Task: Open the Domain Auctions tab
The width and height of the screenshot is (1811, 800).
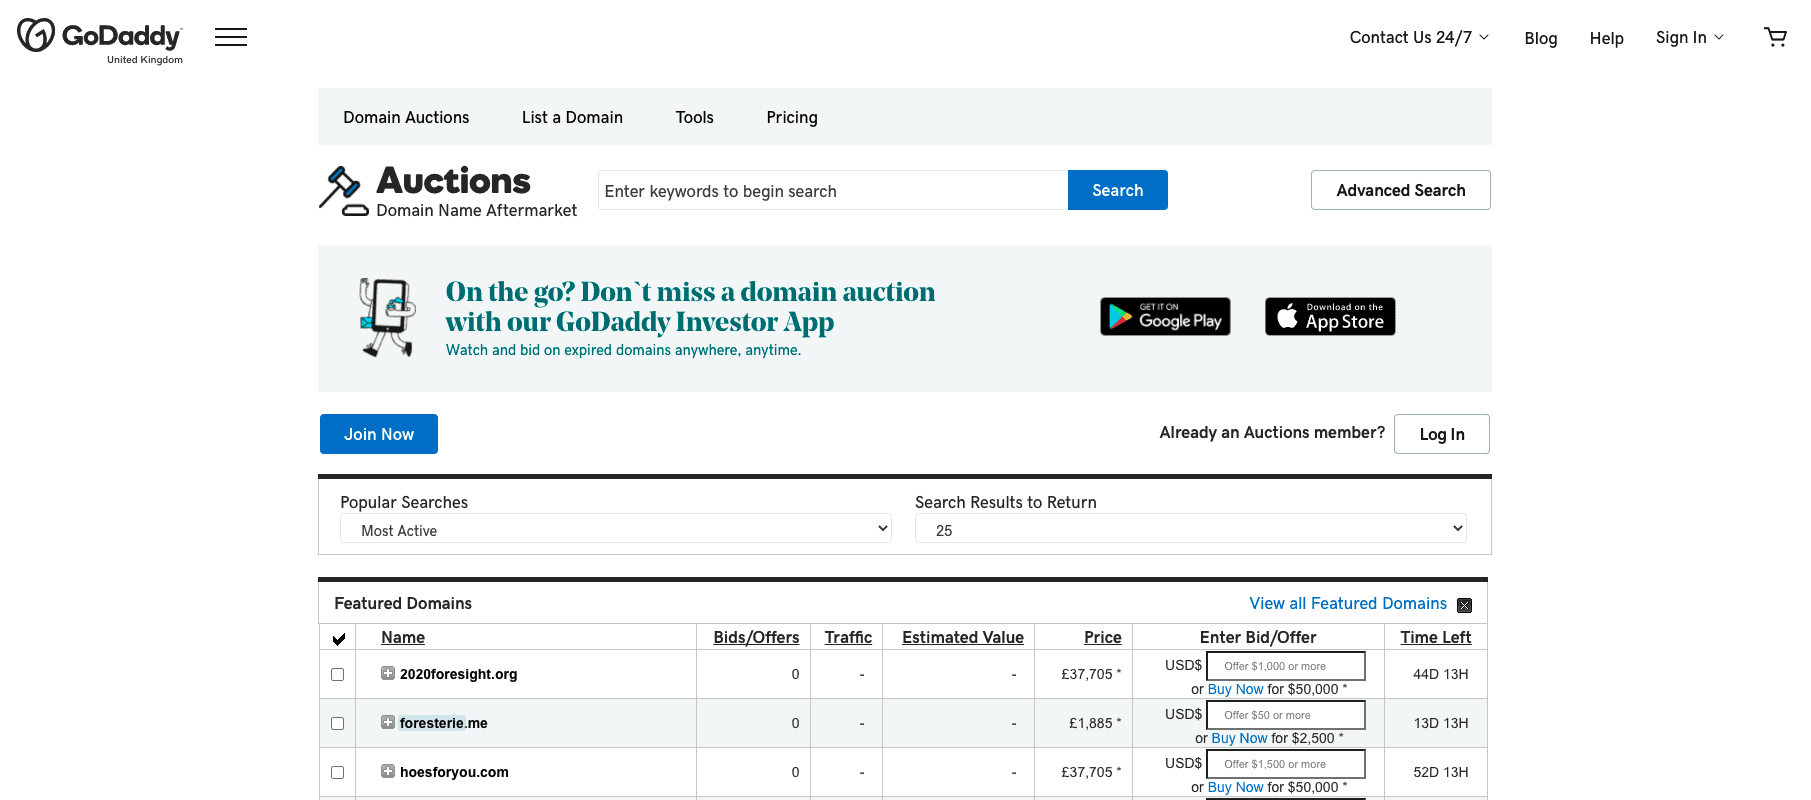Action: pyautogui.click(x=406, y=117)
